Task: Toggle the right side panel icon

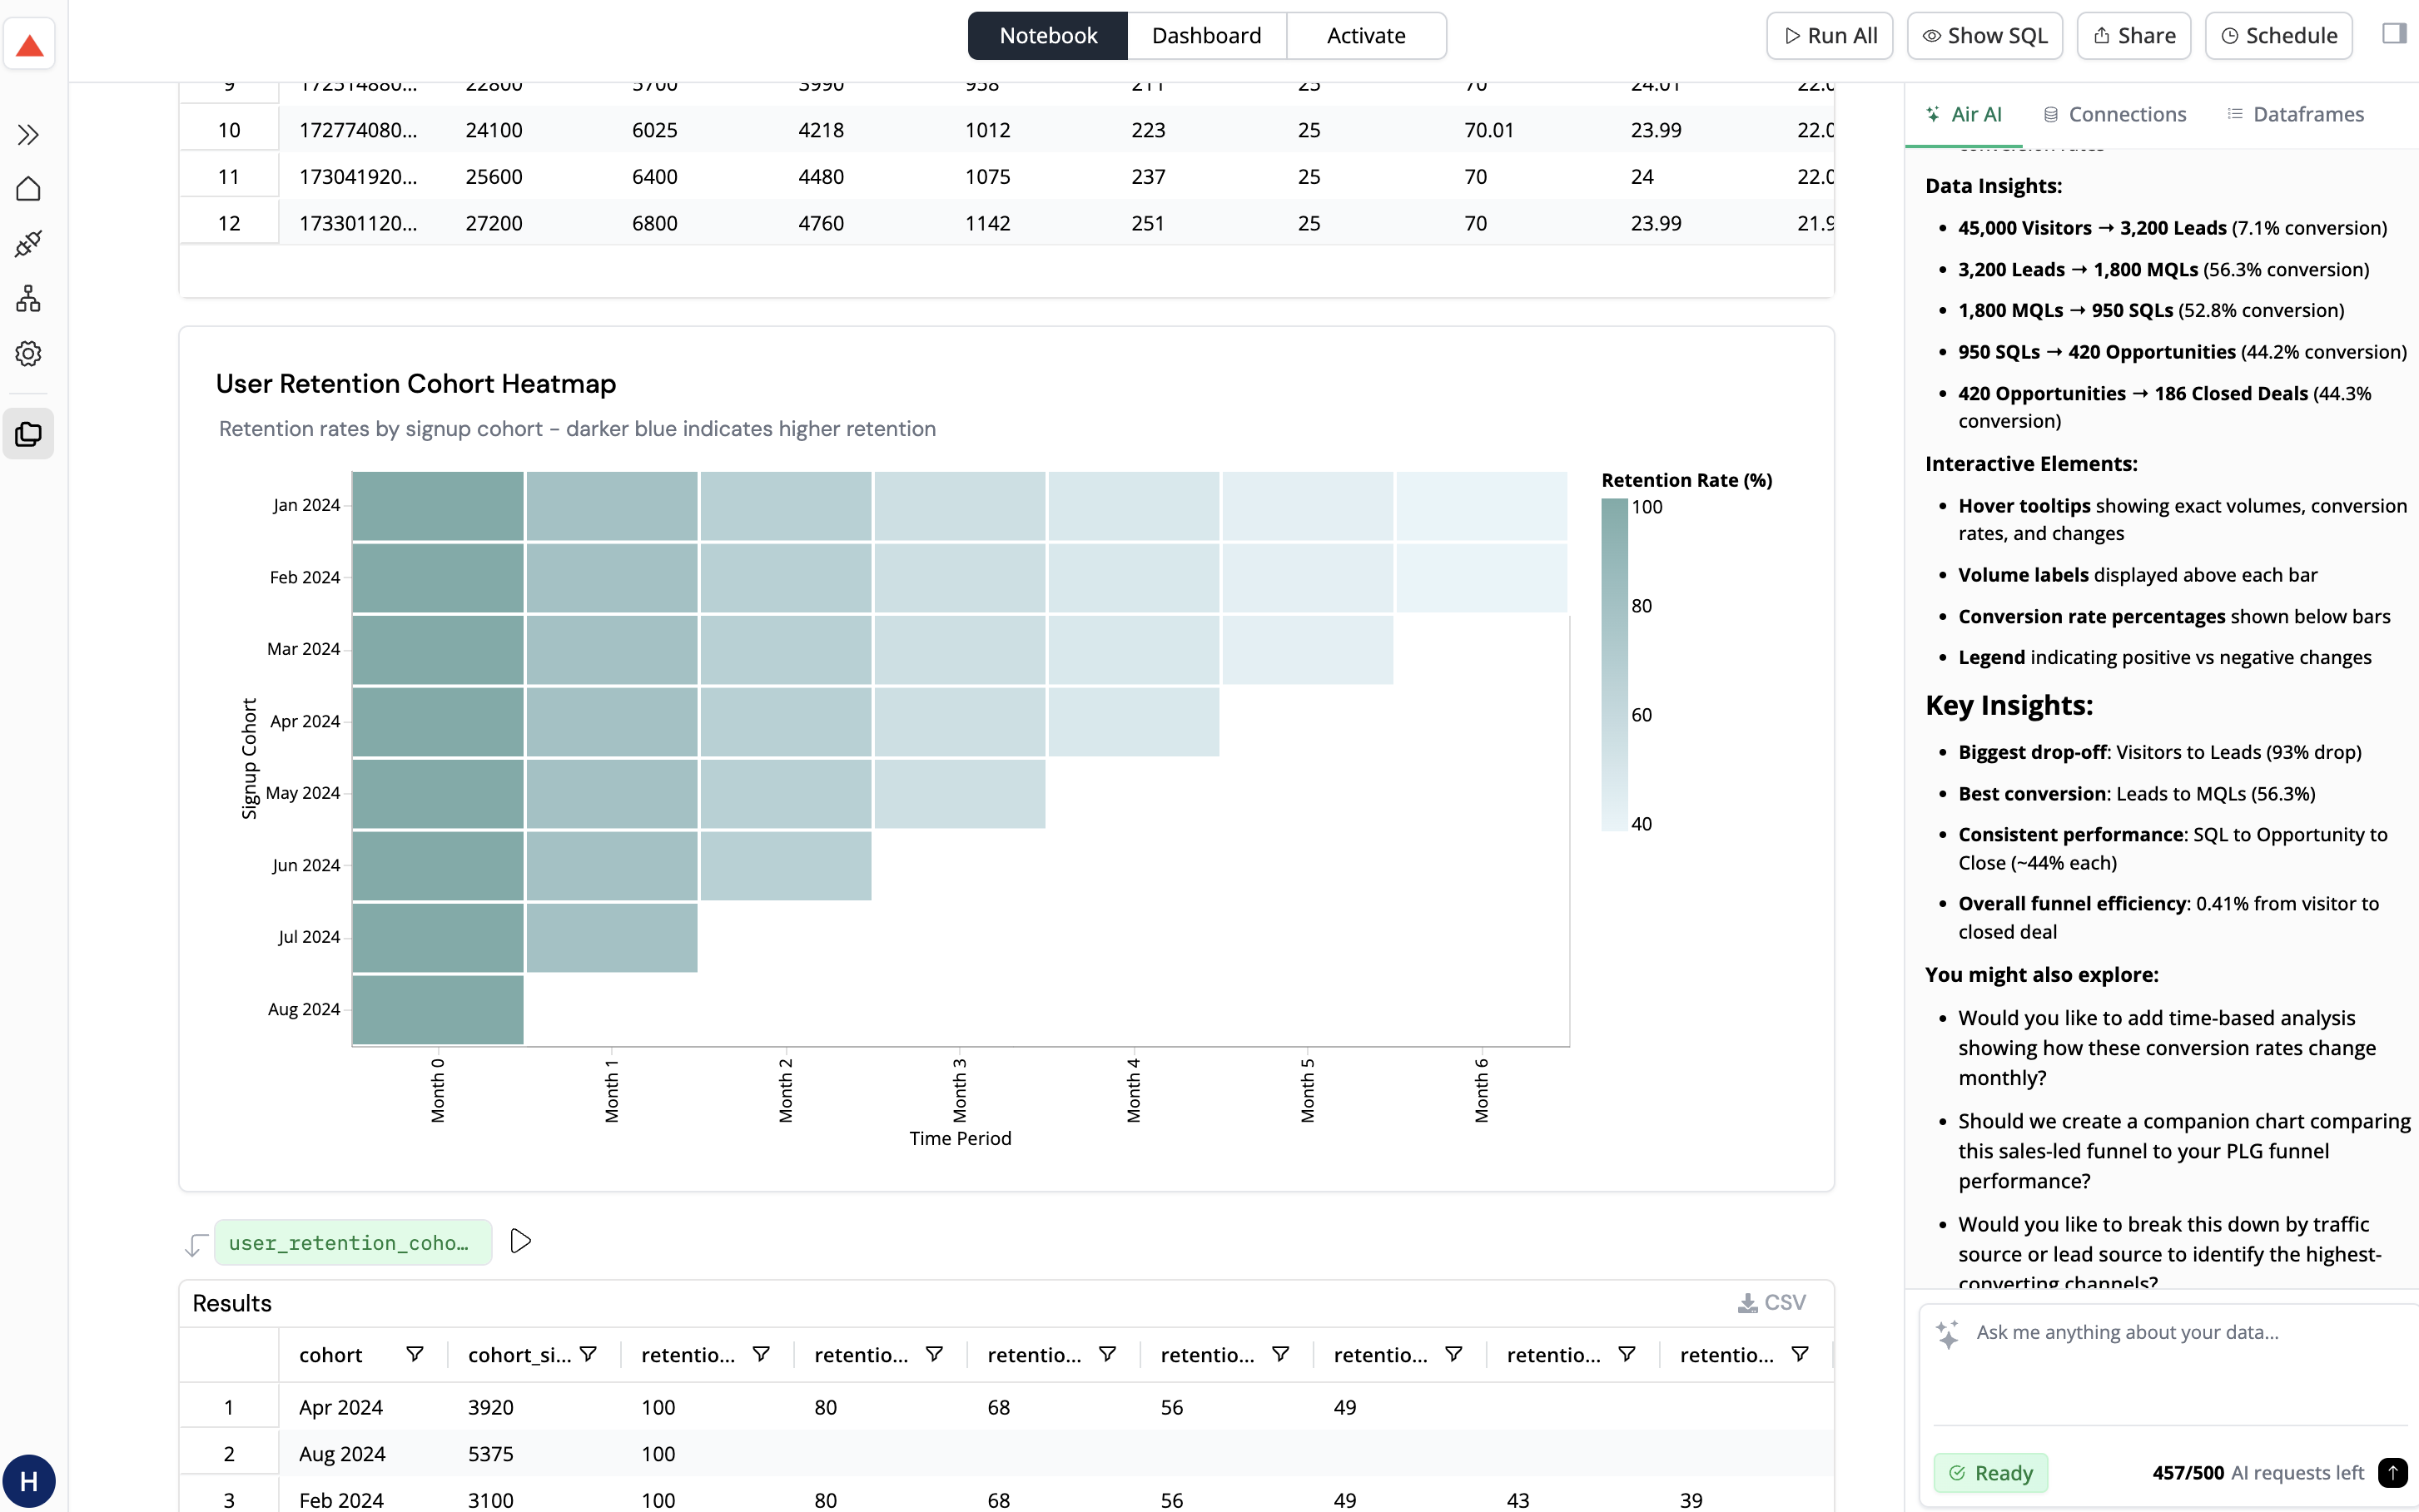Action: pyautogui.click(x=2393, y=35)
